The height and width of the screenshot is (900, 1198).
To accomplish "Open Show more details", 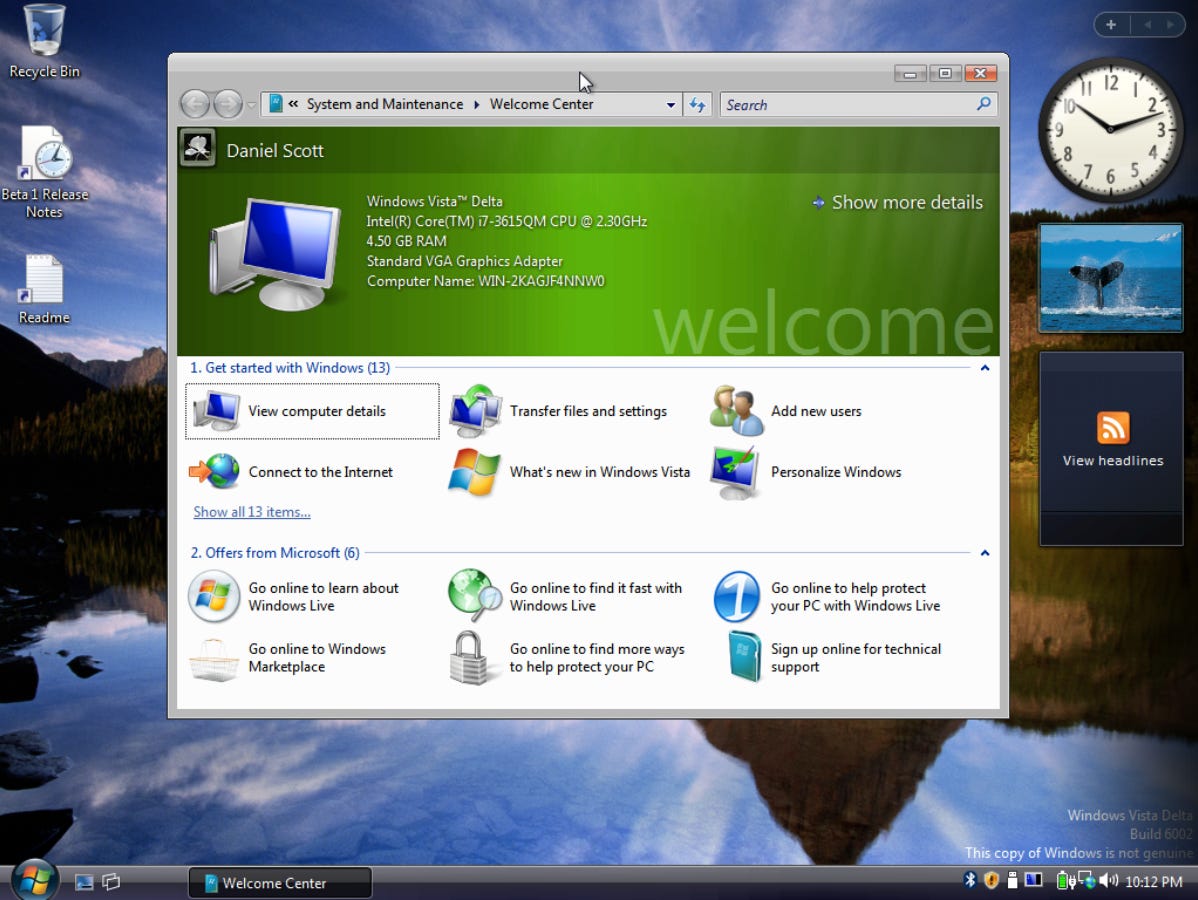I will (x=906, y=202).
